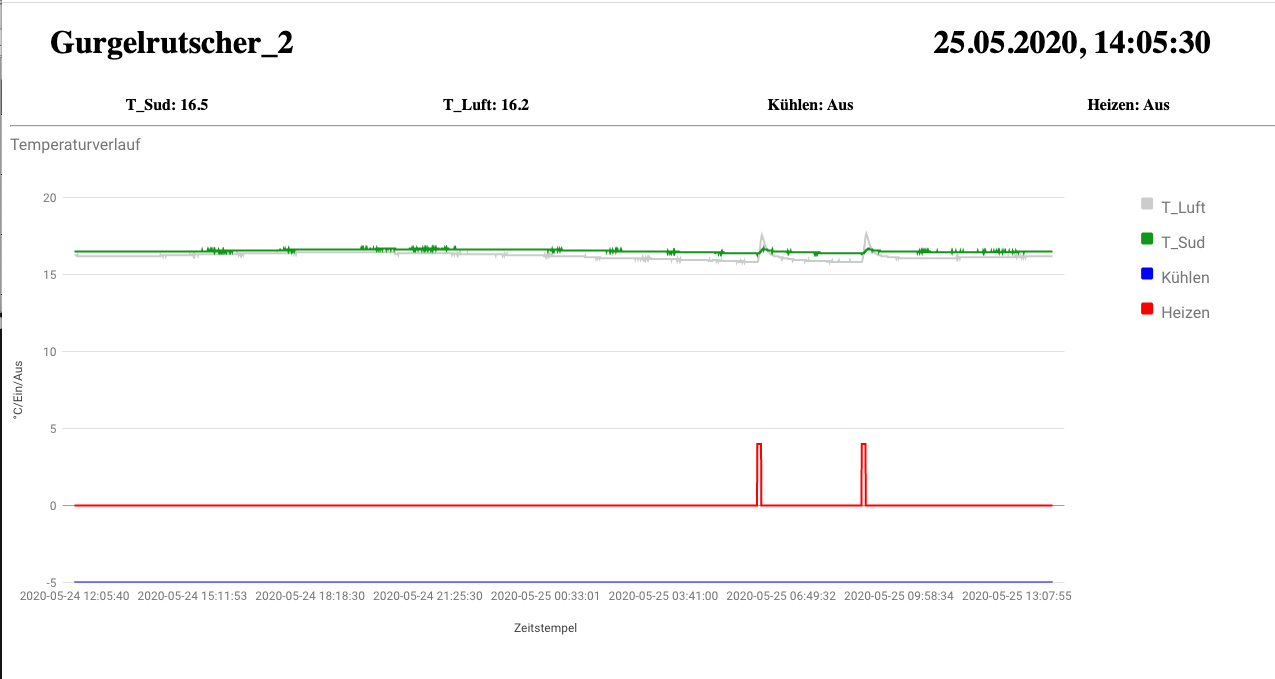1275x679 pixels.
Task: Select the Kühlen legend label text
Action: [x=1185, y=278]
